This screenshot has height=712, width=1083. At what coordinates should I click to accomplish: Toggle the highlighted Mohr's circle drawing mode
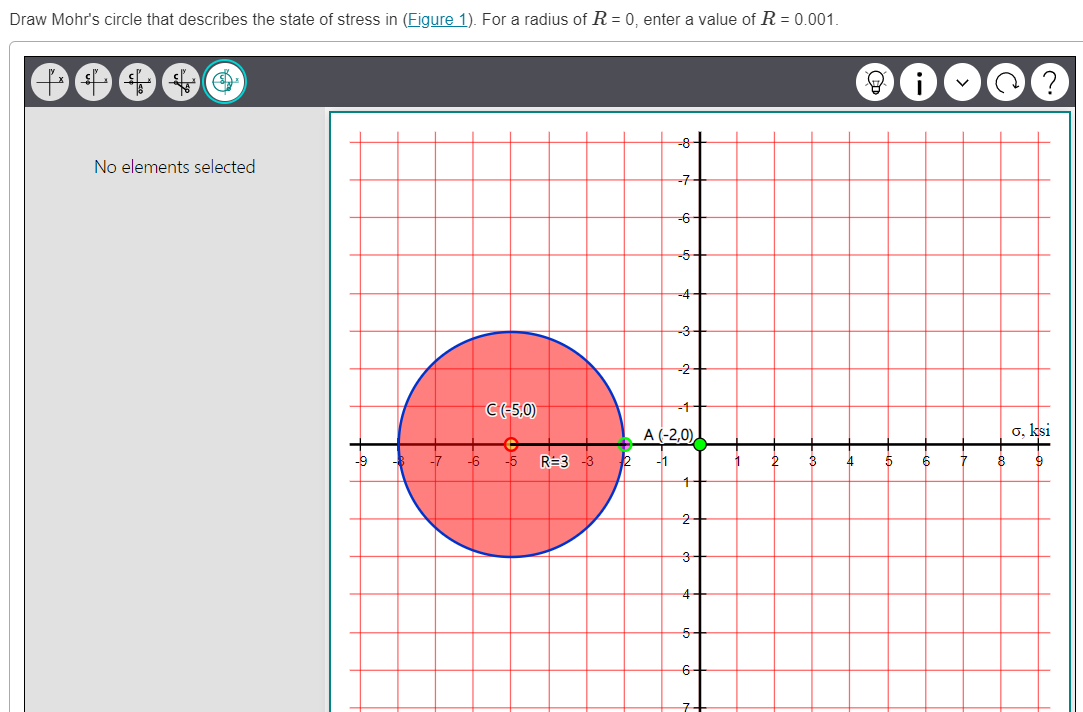click(224, 81)
